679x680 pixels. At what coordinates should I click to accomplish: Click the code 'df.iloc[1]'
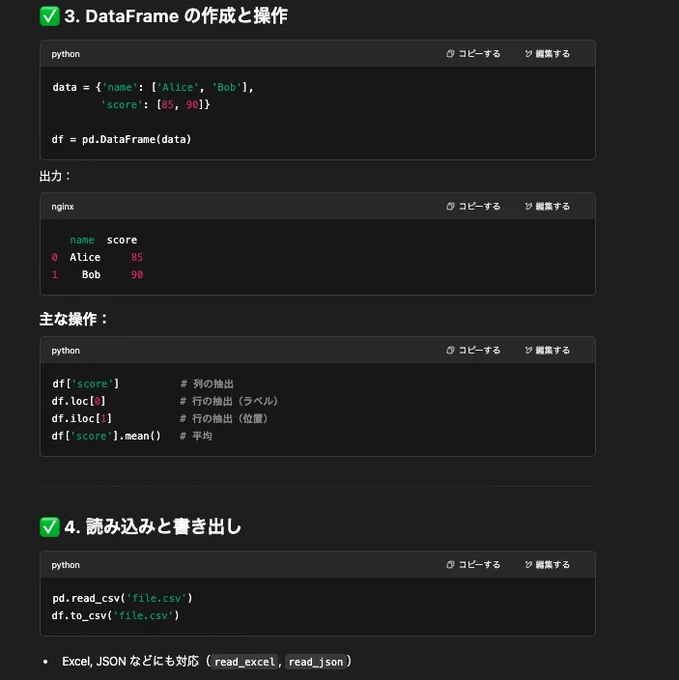[x=82, y=419]
